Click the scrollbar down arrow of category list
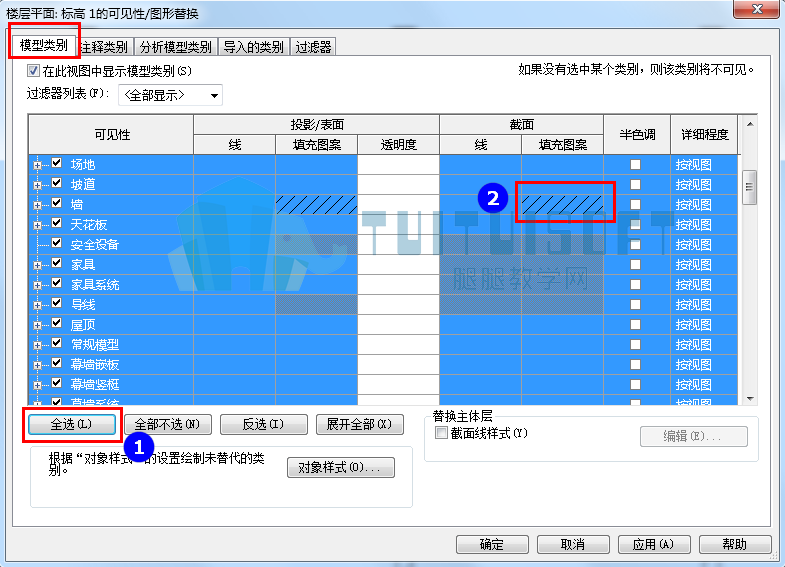This screenshot has width=785, height=567. [x=749, y=399]
